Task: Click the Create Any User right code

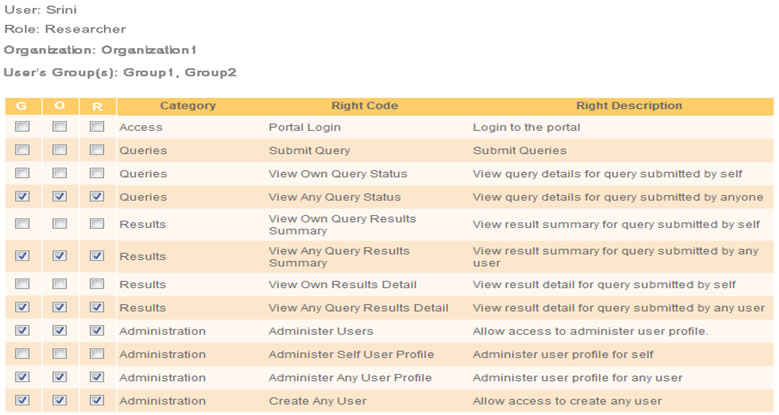Action: [x=317, y=400]
